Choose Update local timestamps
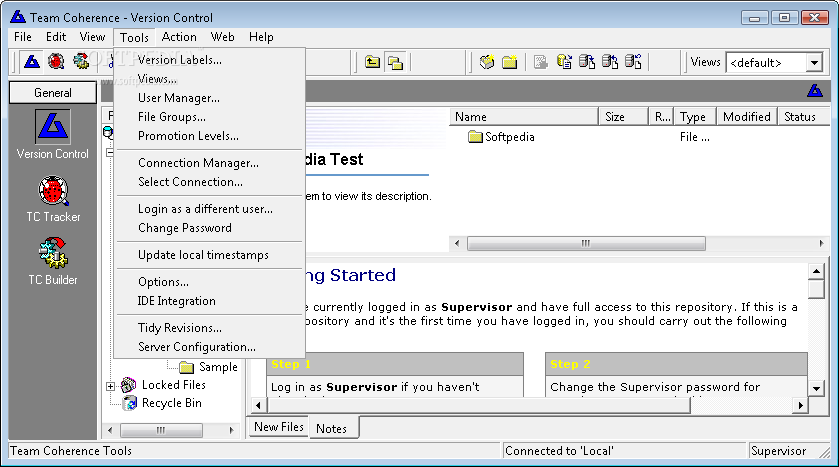839x467 pixels. click(210, 255)
